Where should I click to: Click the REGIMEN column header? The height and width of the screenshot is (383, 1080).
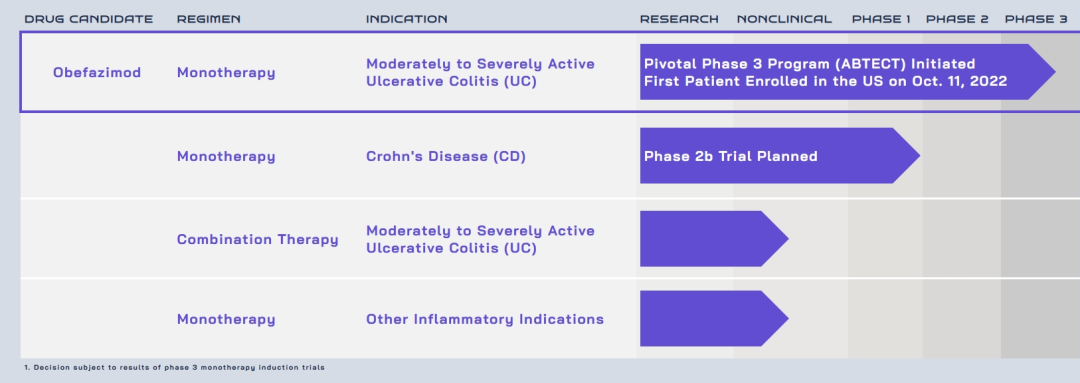click(209, 19)
